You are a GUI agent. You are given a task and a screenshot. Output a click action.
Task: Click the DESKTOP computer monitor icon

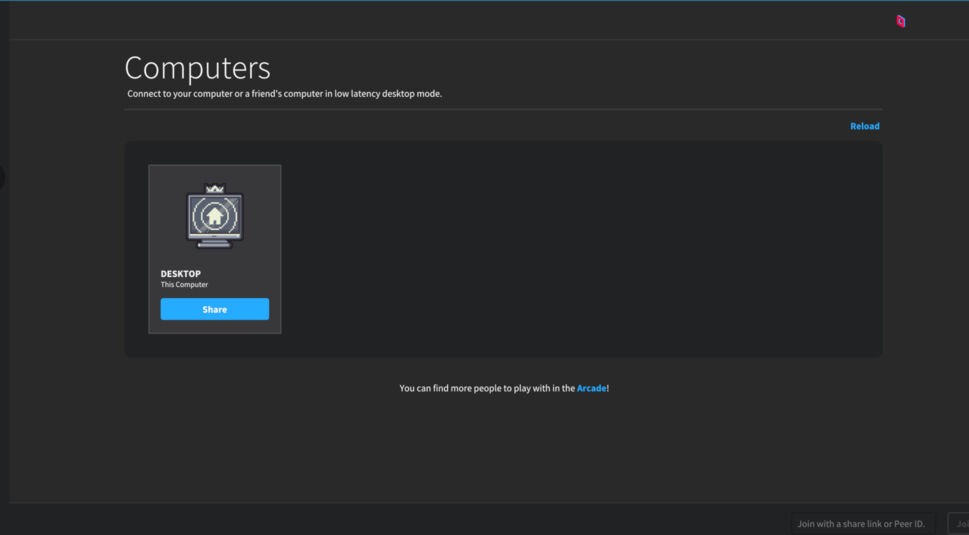point(214,218)
